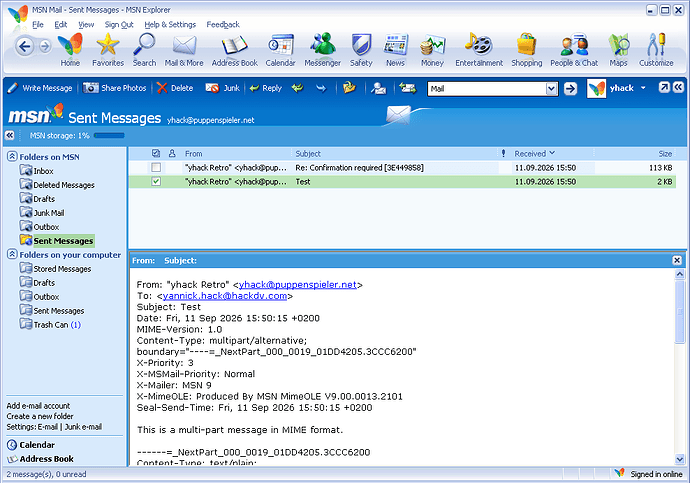The width and height of the screenshot is (690, 483).
Task: Click the yhack@puppenspieler.net email link
Action: [x=297, y=285]
